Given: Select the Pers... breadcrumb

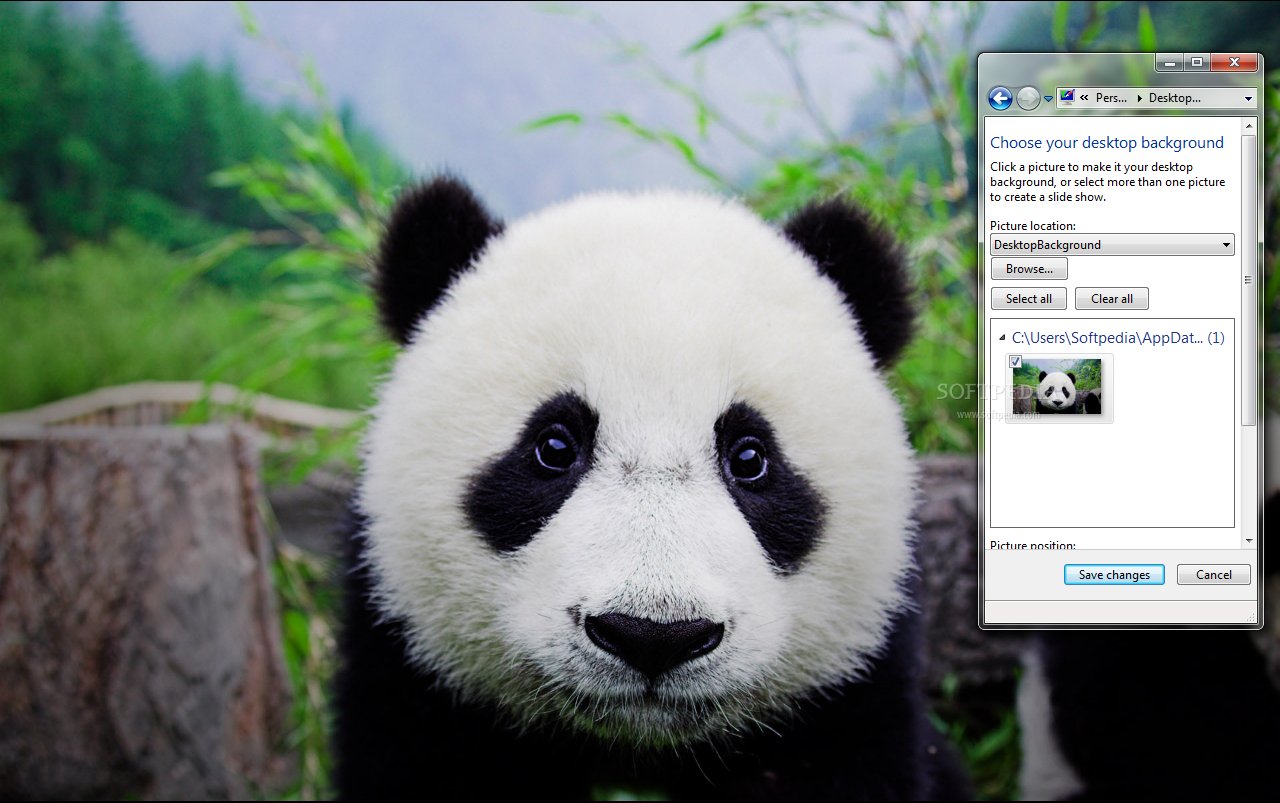Looking at the screenshot, I should [1111, 98].
